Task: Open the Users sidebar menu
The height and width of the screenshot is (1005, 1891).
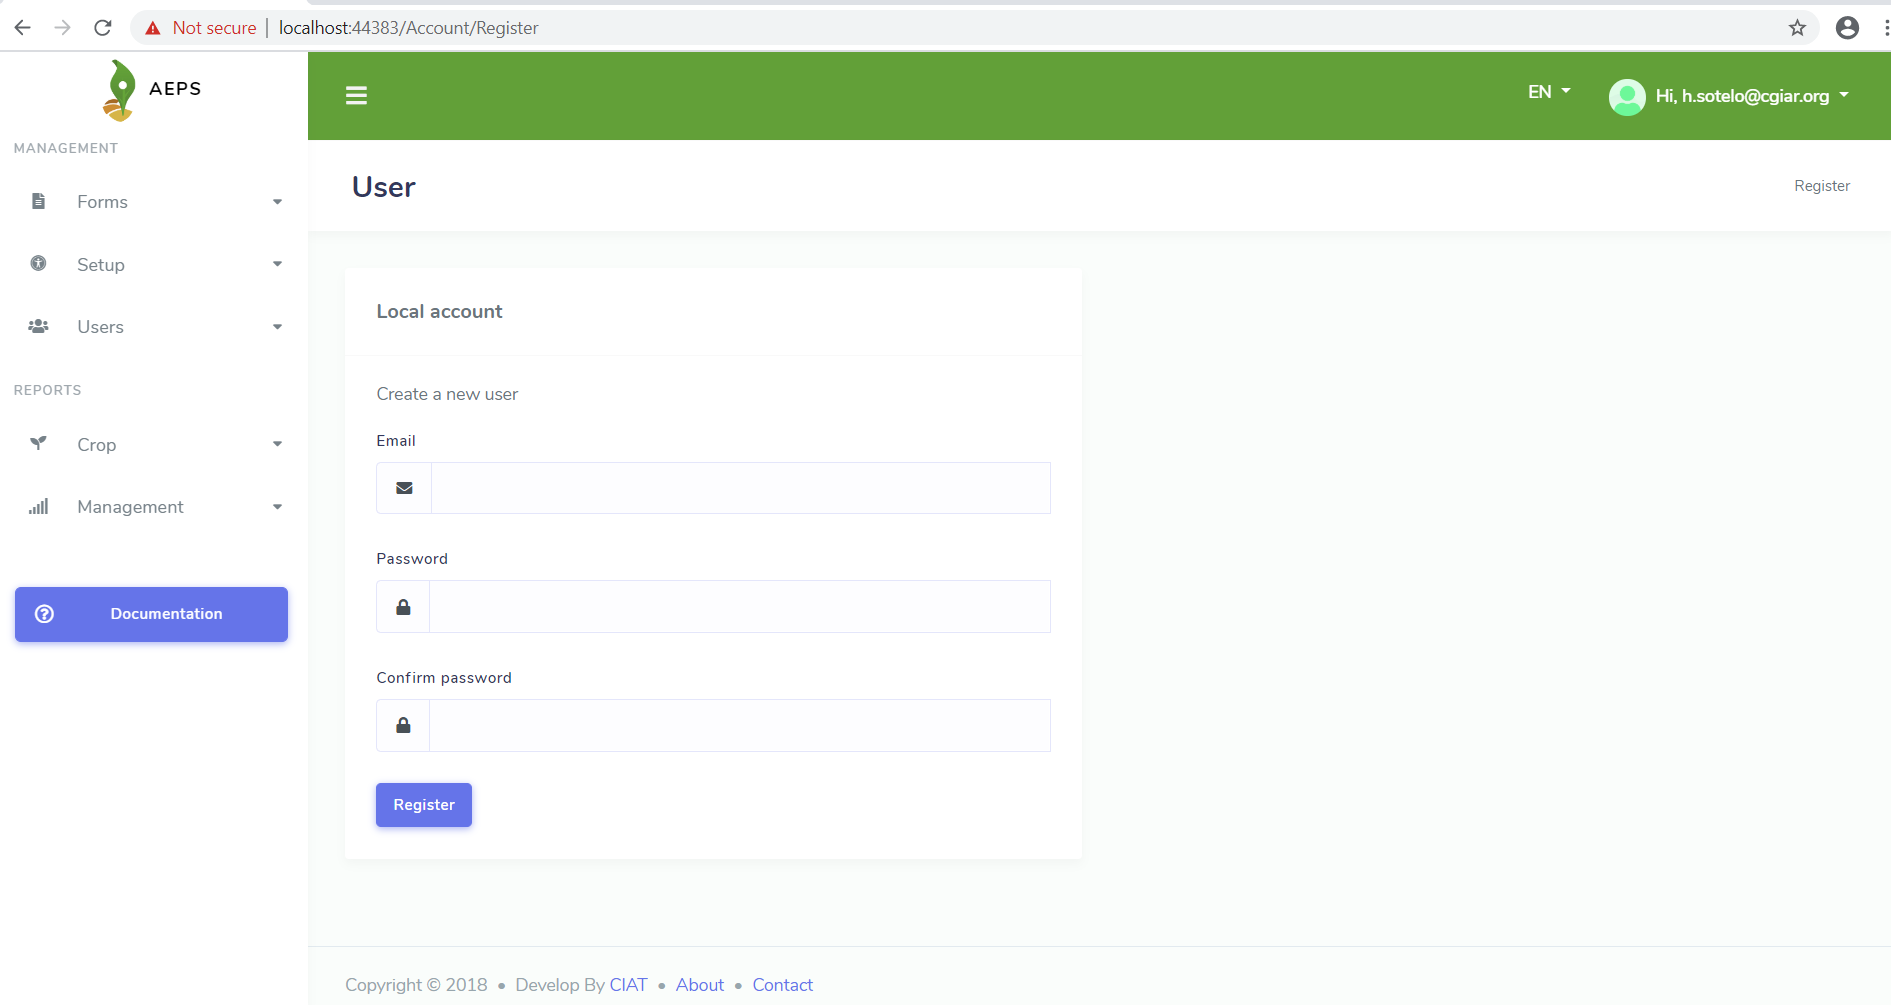Action: (x=154, y=327)
